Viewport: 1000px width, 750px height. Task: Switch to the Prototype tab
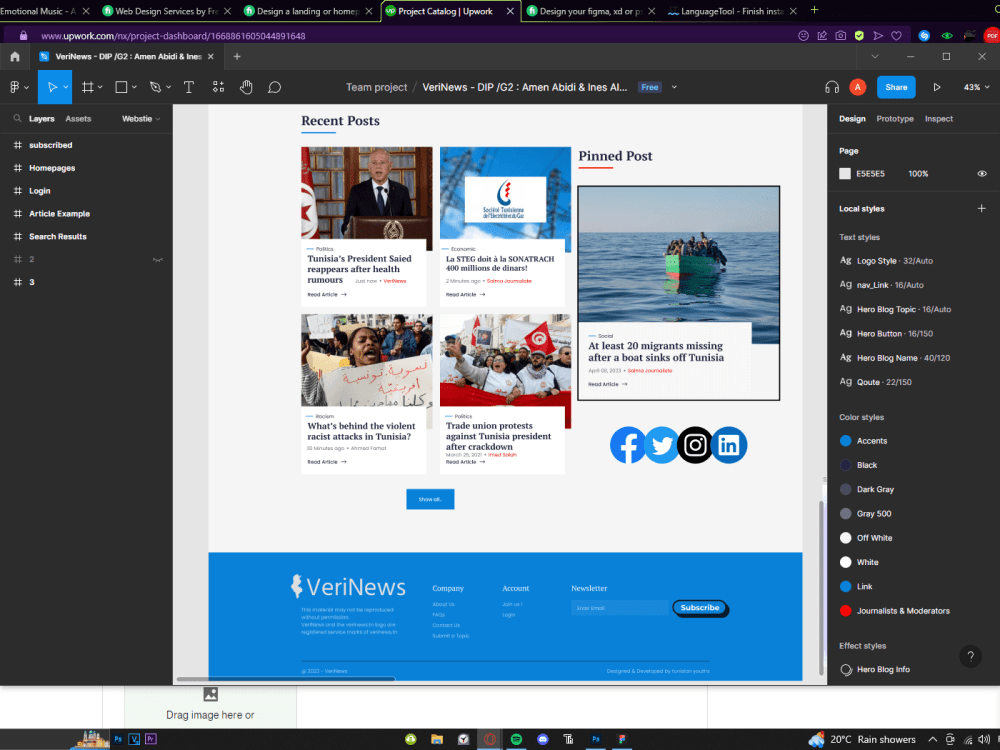[895, 119]
